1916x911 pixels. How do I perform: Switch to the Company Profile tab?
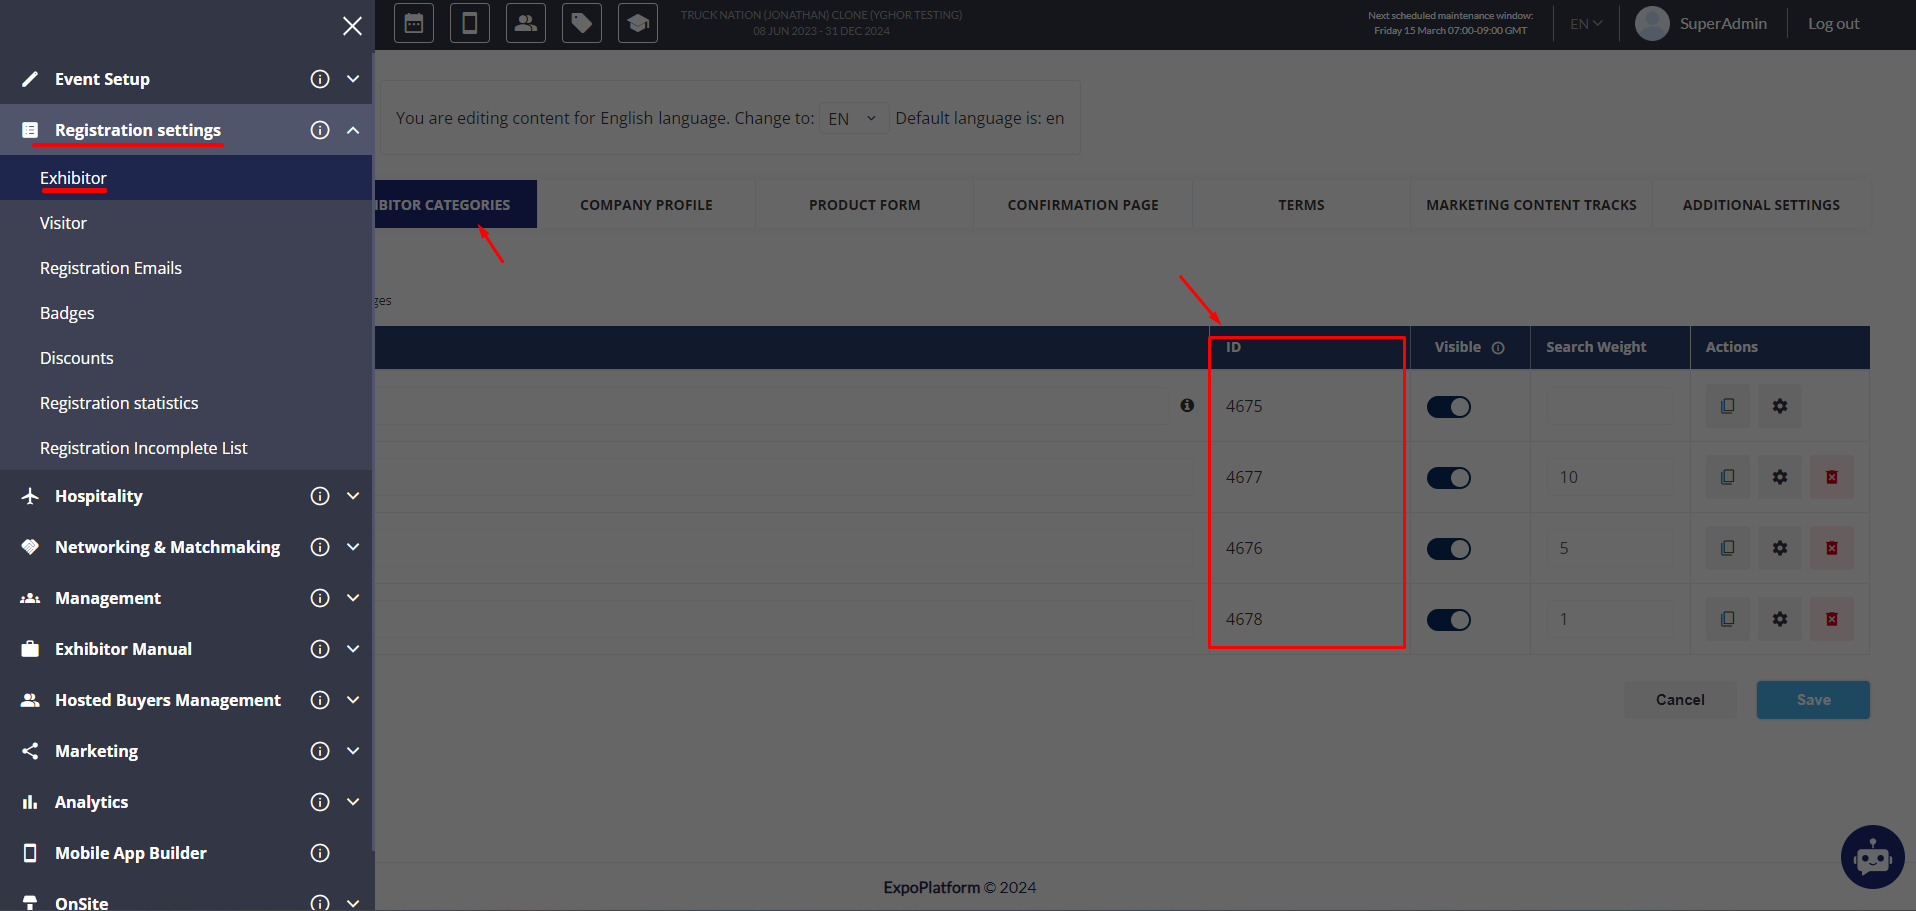coord(646,205)
